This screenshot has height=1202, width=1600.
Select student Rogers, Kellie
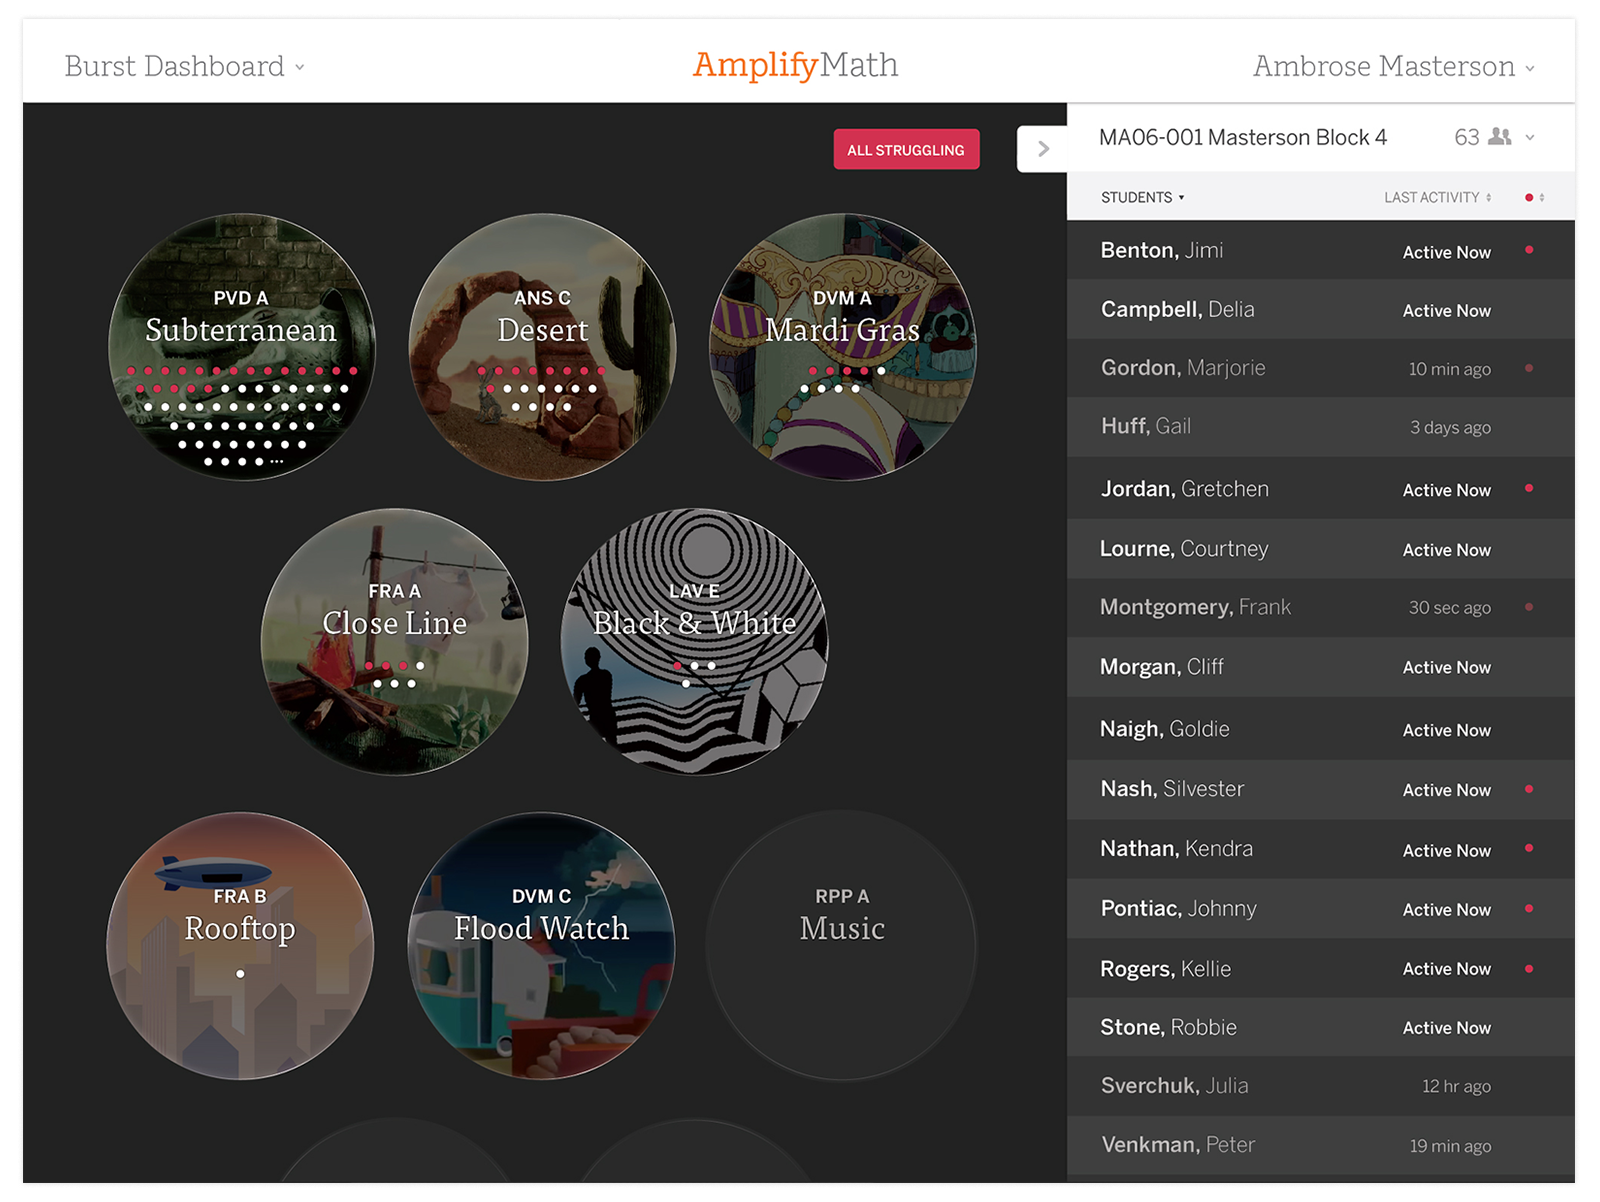click(1321, 968)
